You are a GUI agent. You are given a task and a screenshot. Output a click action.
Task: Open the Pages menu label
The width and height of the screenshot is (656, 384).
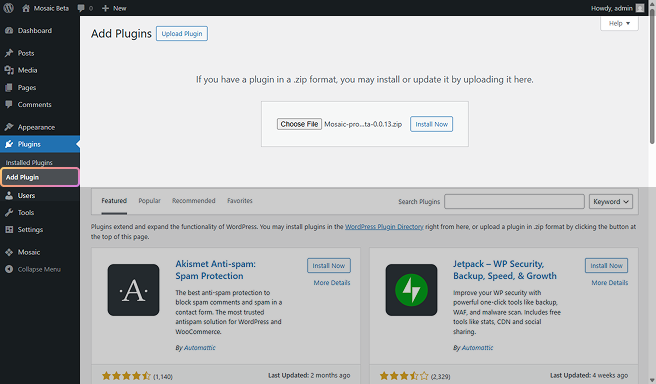(x=27, y=87)
